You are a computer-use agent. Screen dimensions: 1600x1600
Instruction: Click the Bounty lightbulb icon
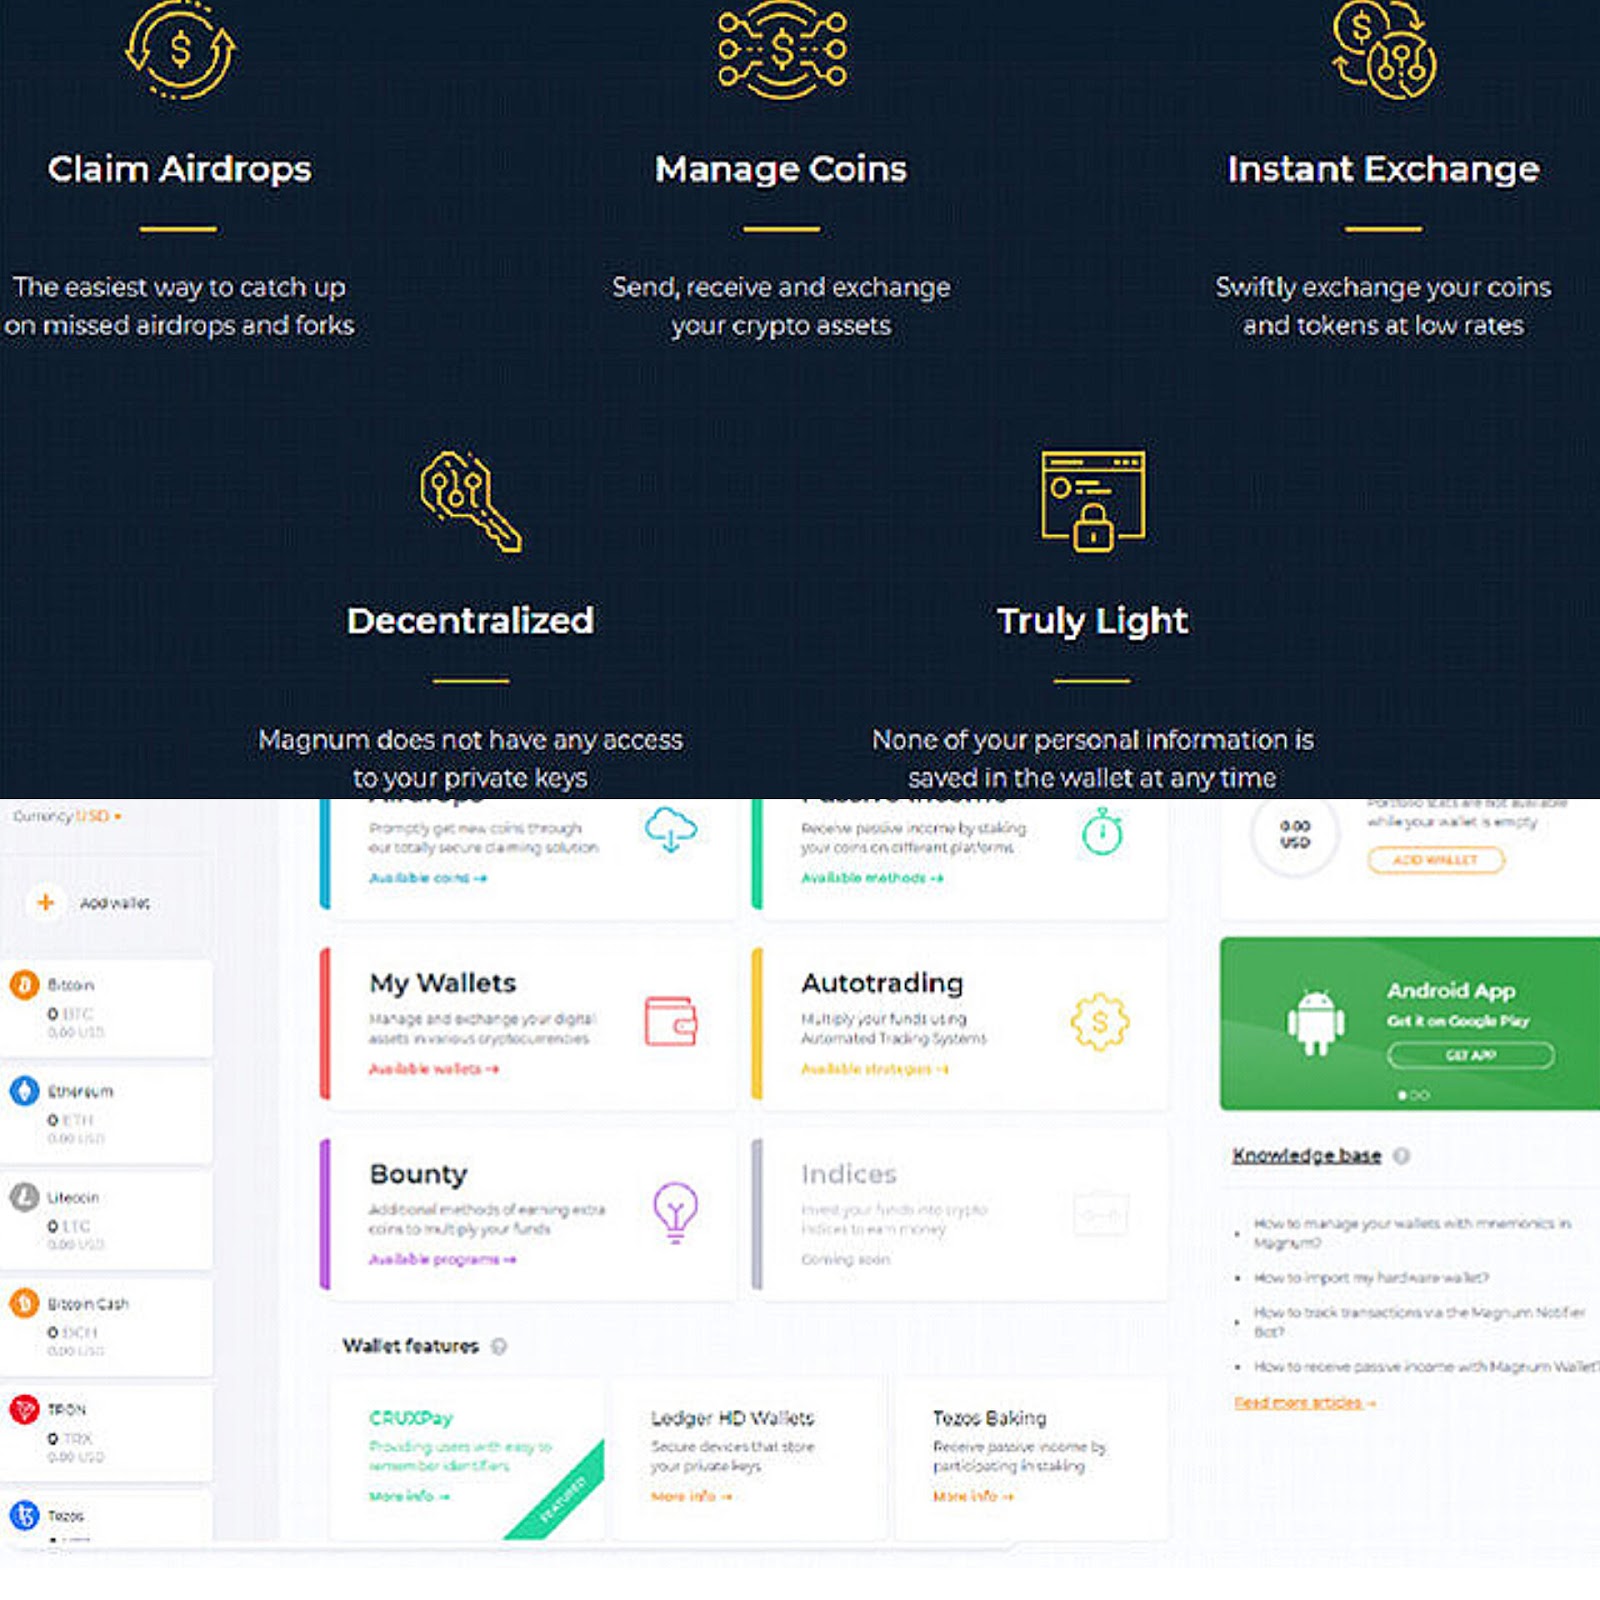point(675,1212)
